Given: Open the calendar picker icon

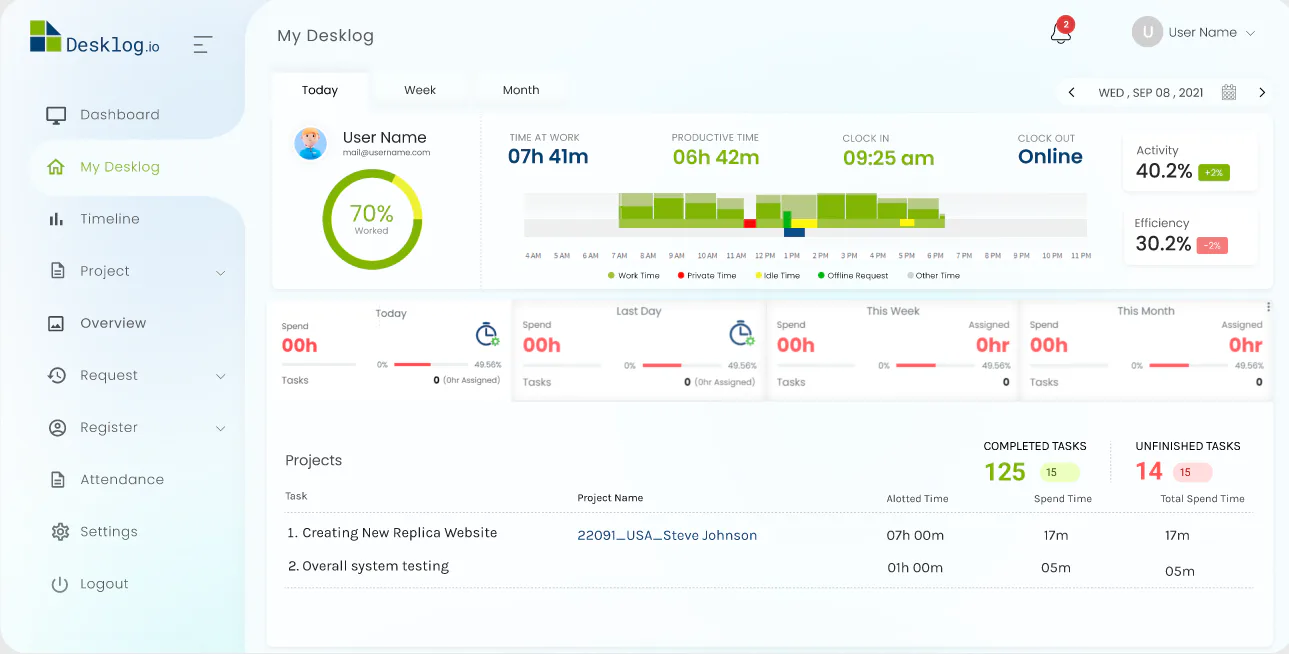Looking at the screenshot, I should coord(1228,91).
